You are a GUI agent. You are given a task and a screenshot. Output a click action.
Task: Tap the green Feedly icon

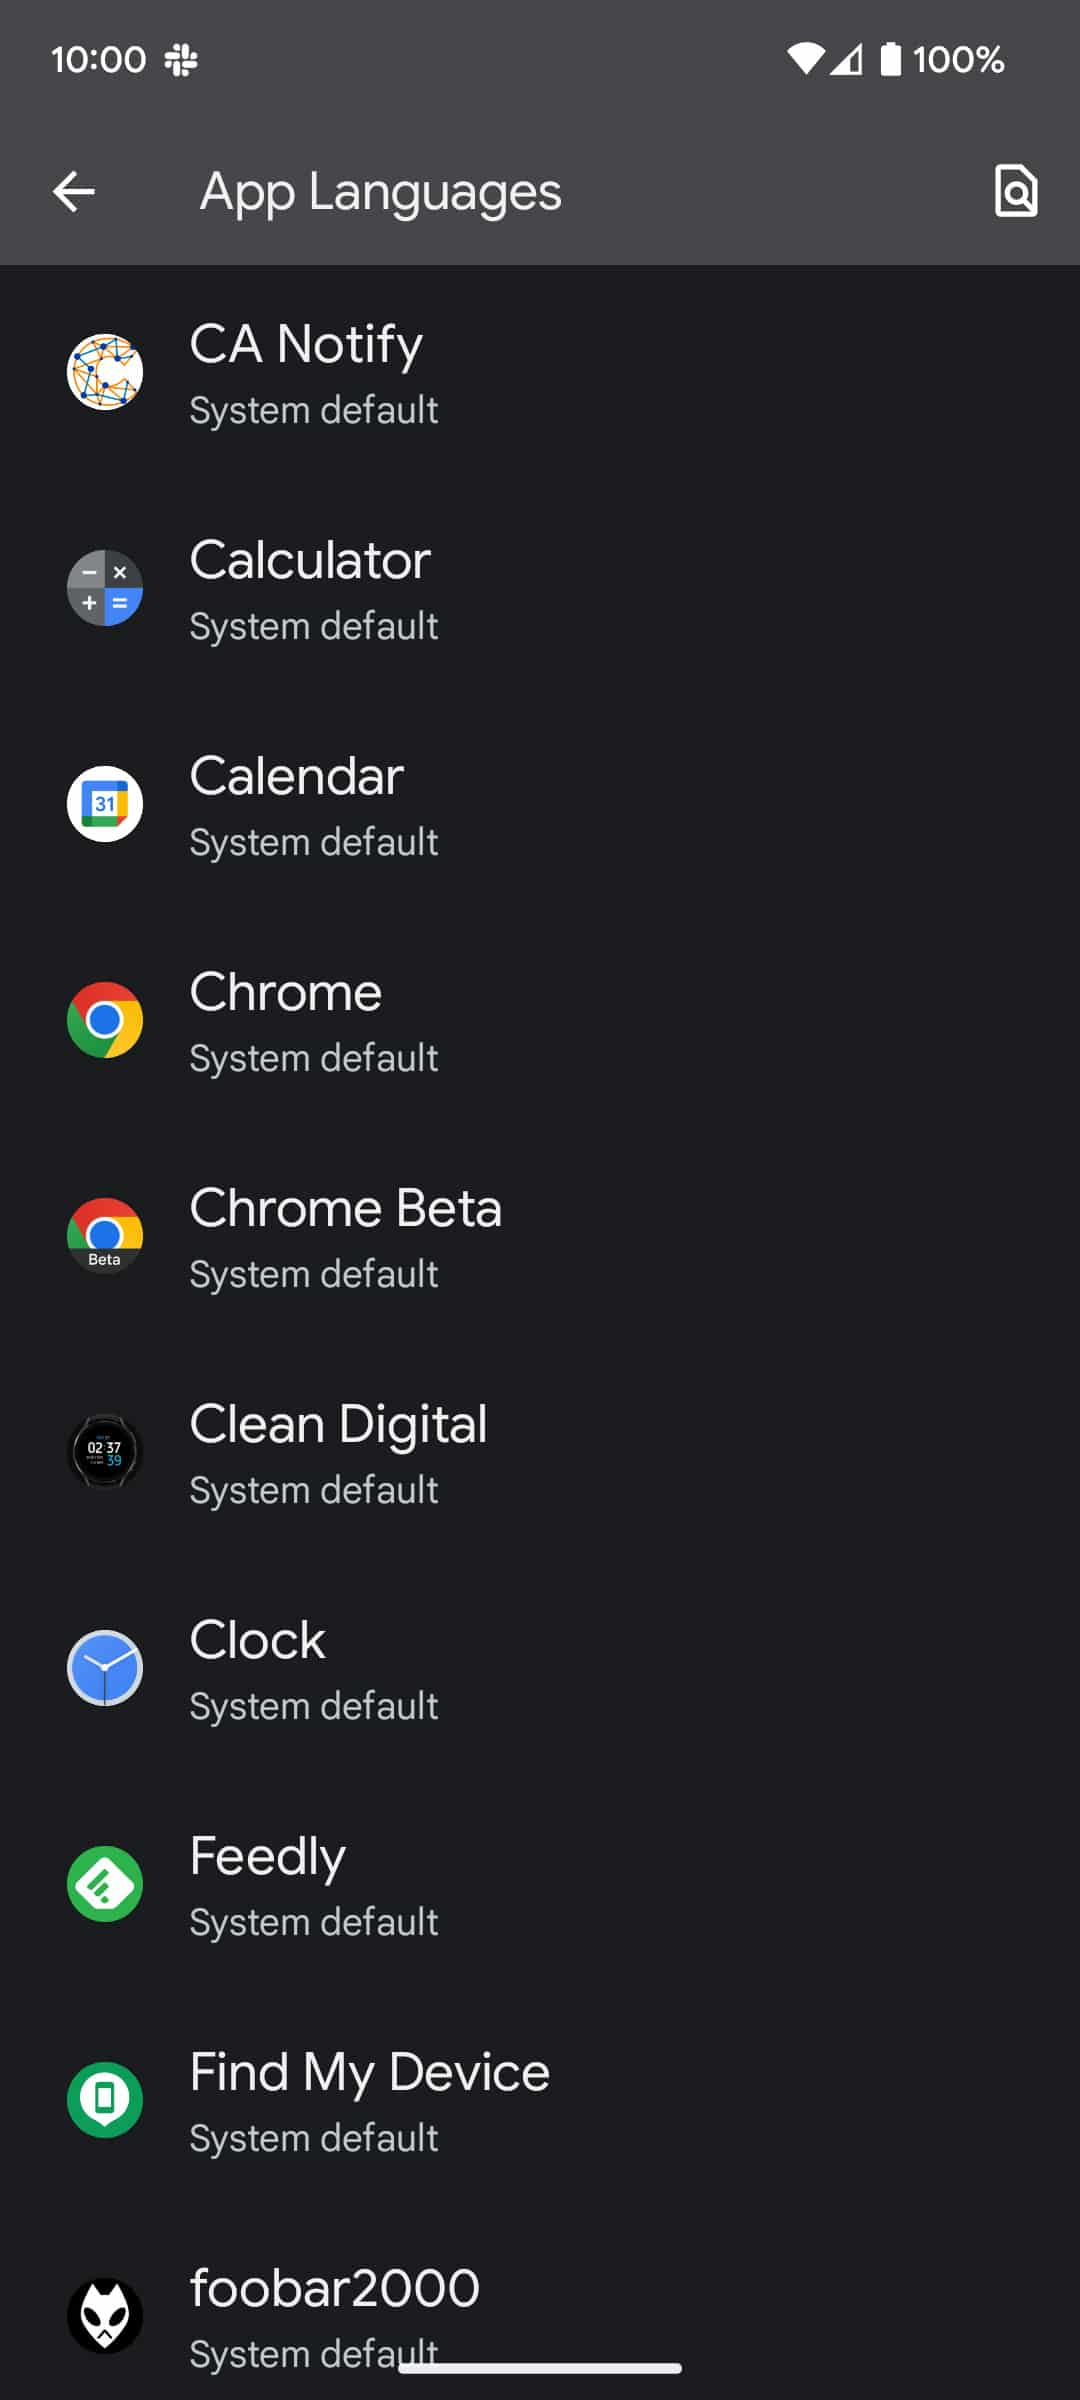[105, 1884]
